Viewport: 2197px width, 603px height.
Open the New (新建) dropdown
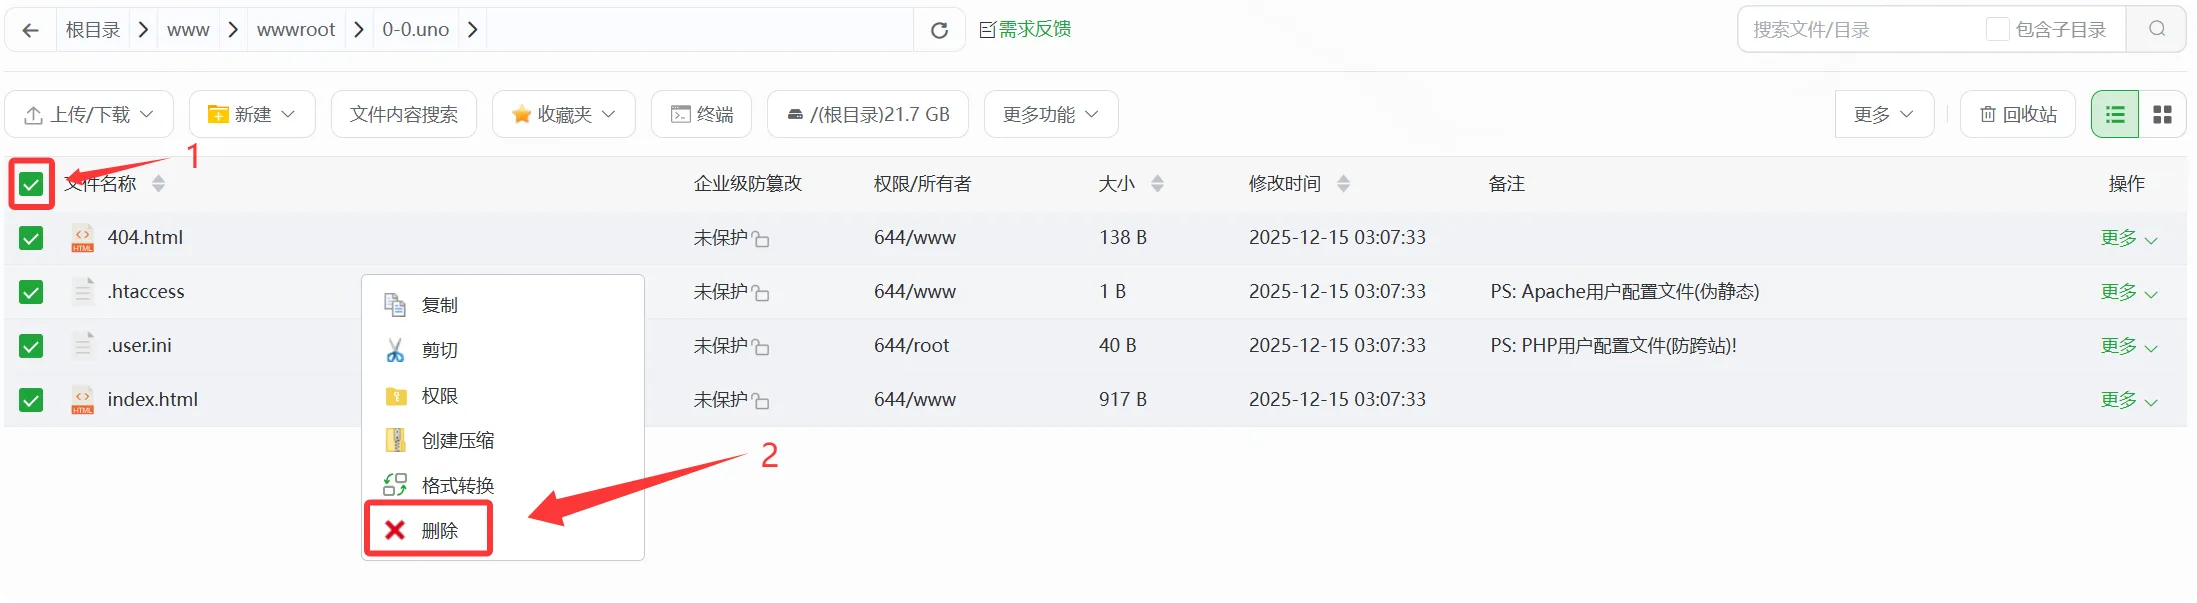pyautogui.click(x=252, y=114)
